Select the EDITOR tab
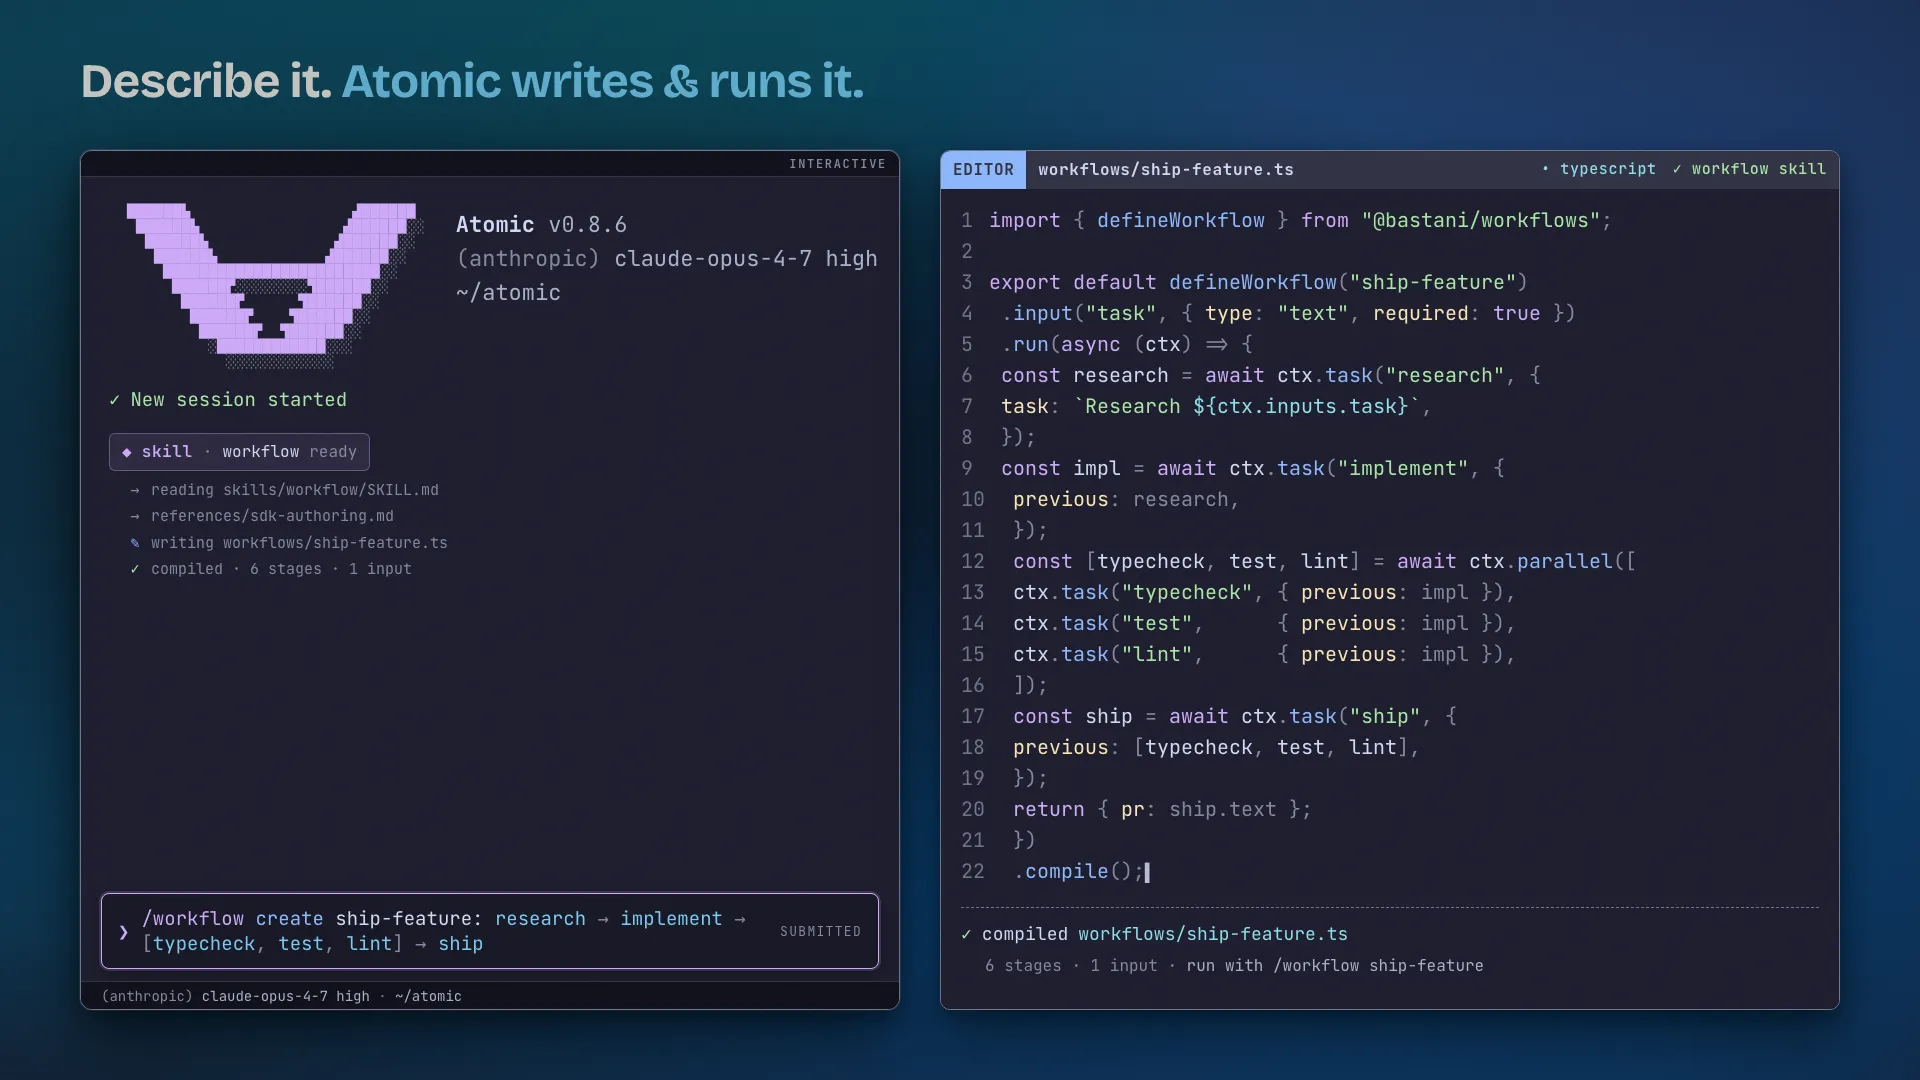The width and height of the screenshot is (1920, 1080). click(983, 170)
